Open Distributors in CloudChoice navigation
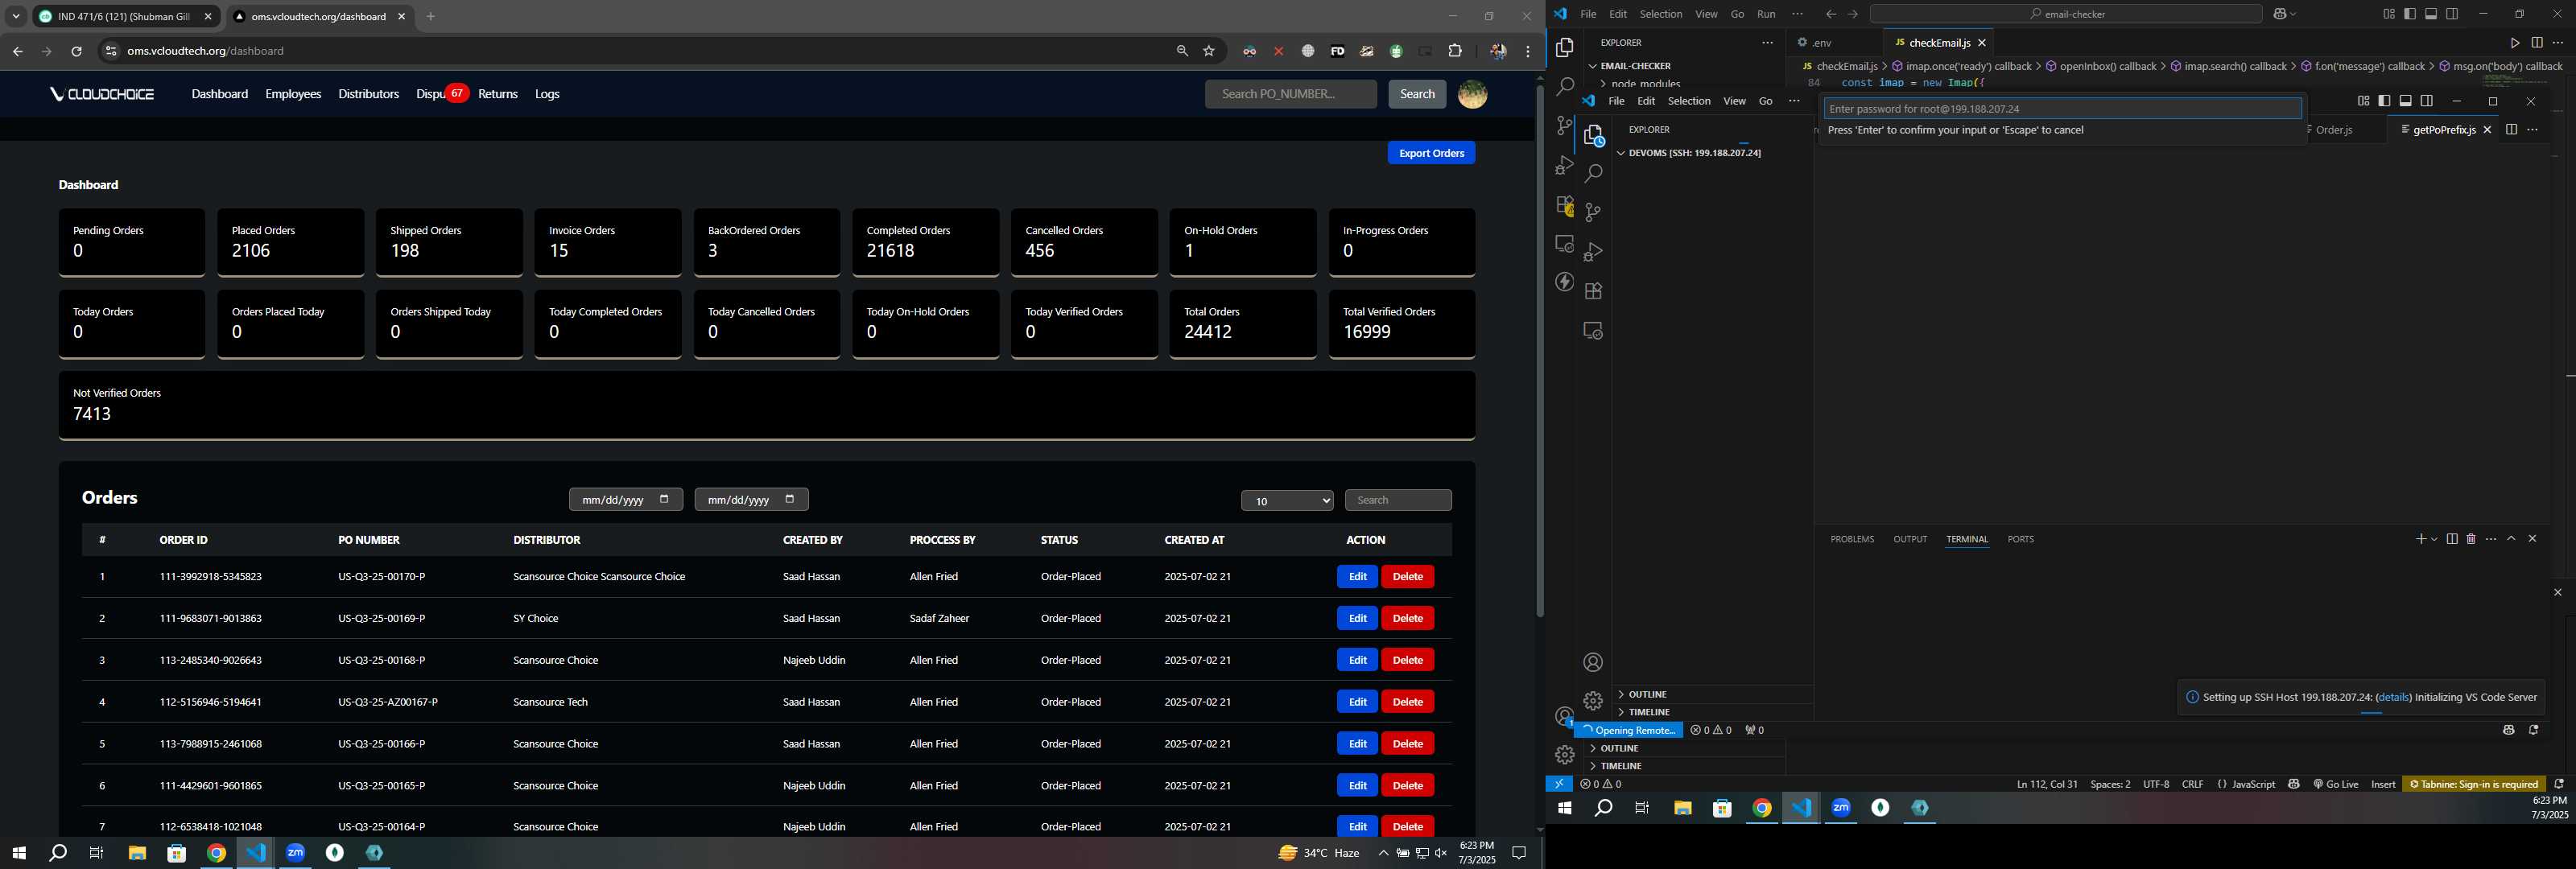Image resolution: width=2576 pixels, height=869 pixels. pos(368,94)
